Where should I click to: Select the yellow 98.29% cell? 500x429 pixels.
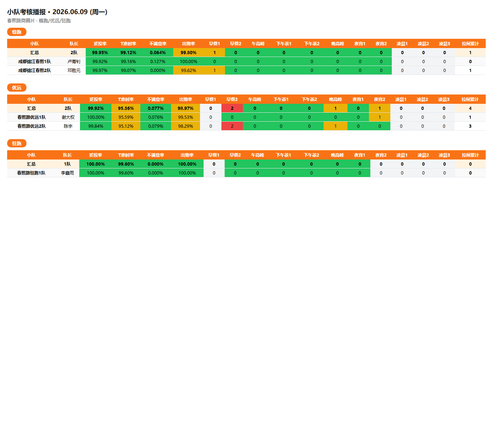(185, 126)
